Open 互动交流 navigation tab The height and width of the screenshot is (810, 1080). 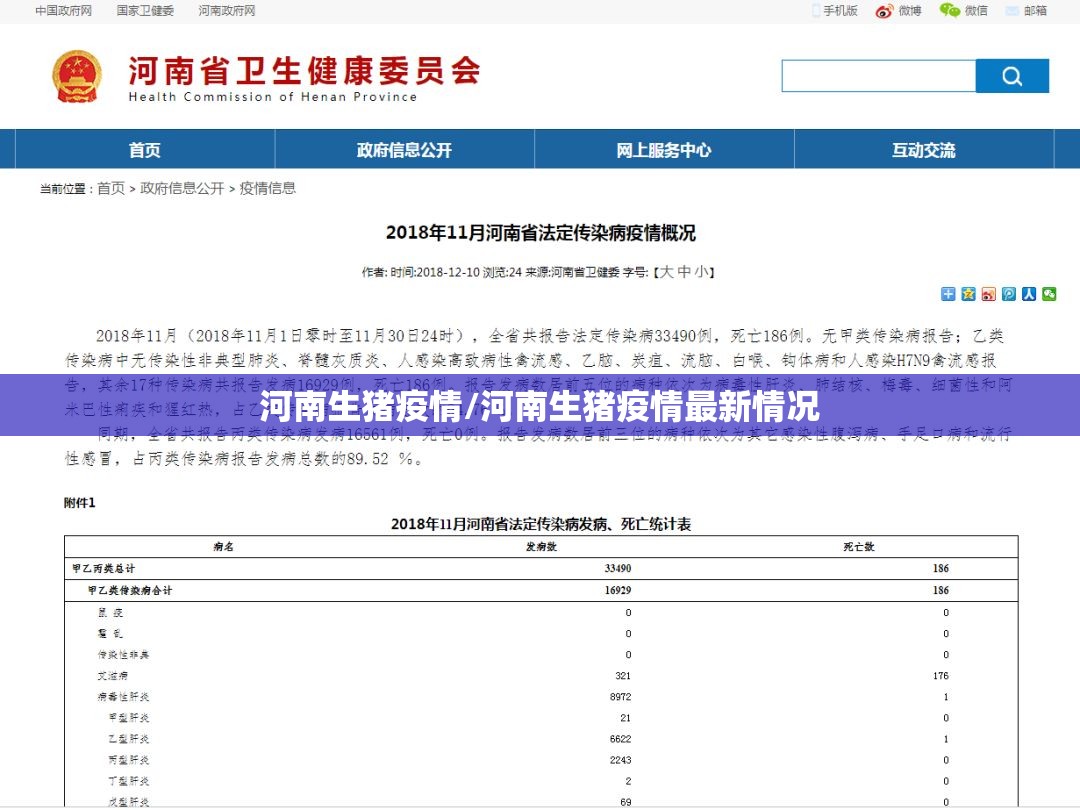[924, 149]
